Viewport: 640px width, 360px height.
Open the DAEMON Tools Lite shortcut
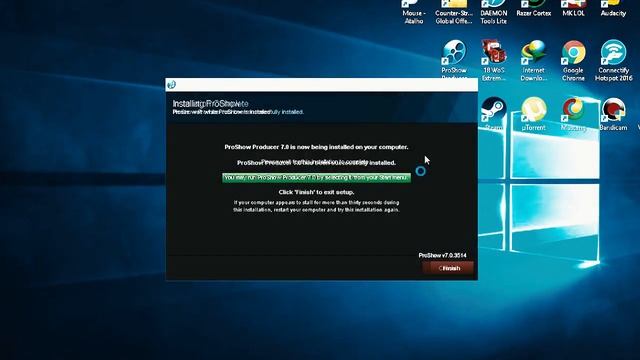[x=493, y=11]
